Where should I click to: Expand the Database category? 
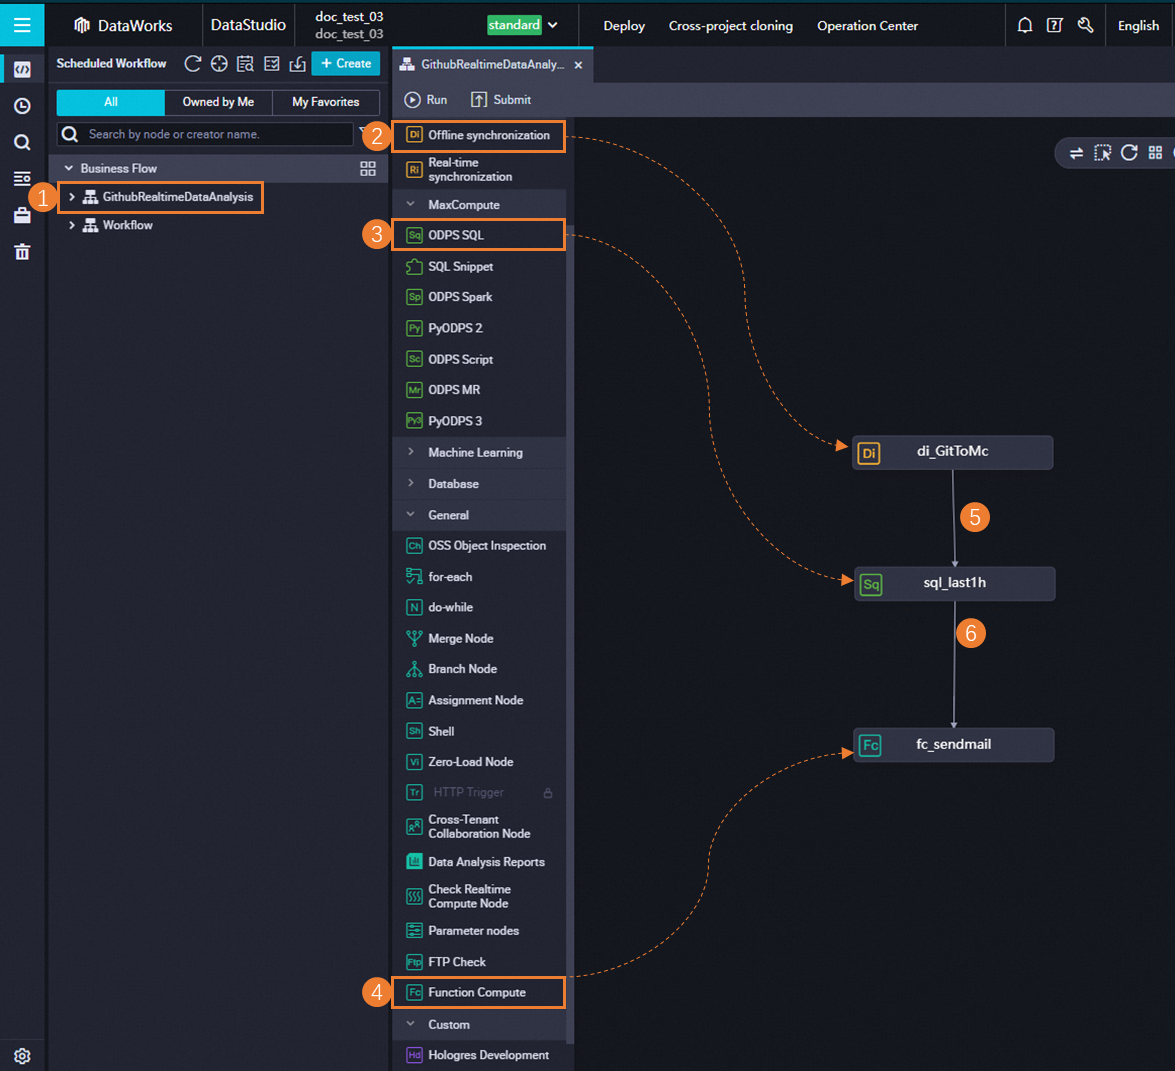pos(411,483)
